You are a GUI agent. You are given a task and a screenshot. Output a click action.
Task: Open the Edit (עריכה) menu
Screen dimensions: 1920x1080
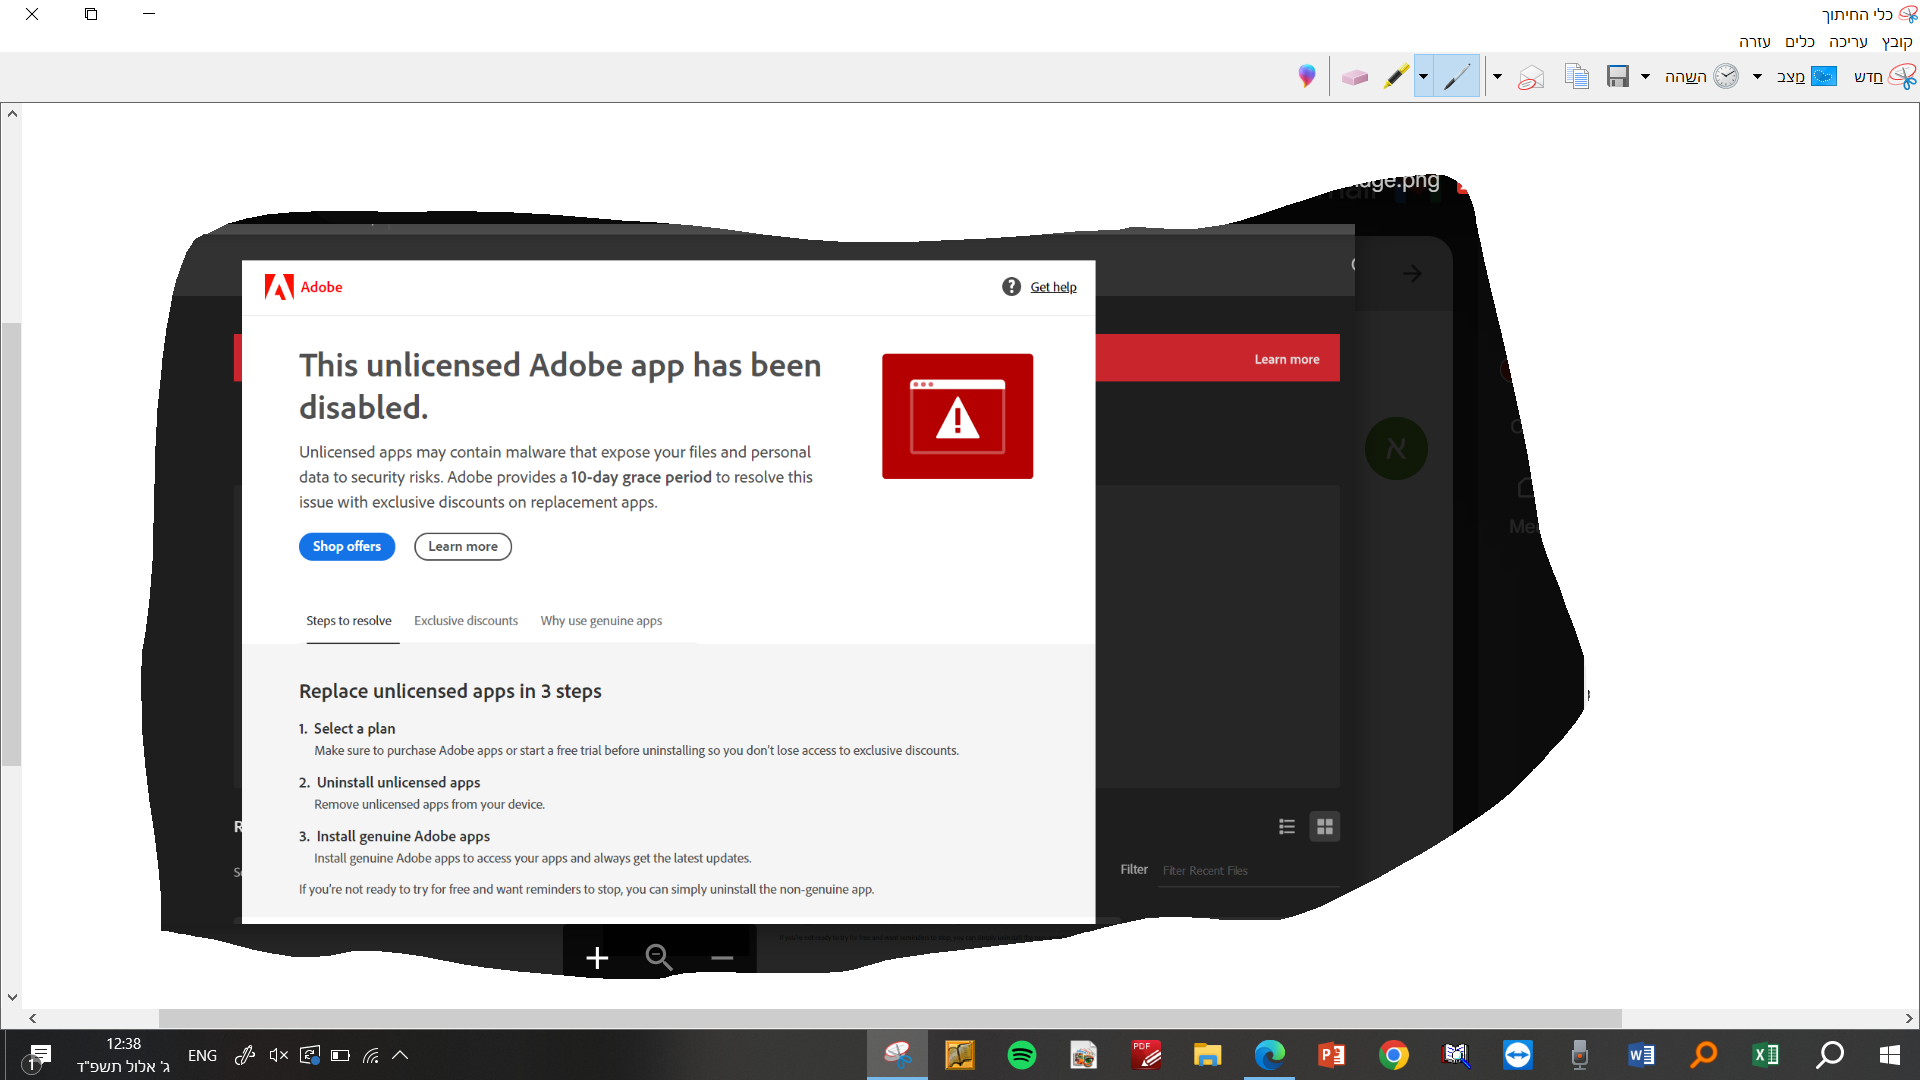[1848, 42]
